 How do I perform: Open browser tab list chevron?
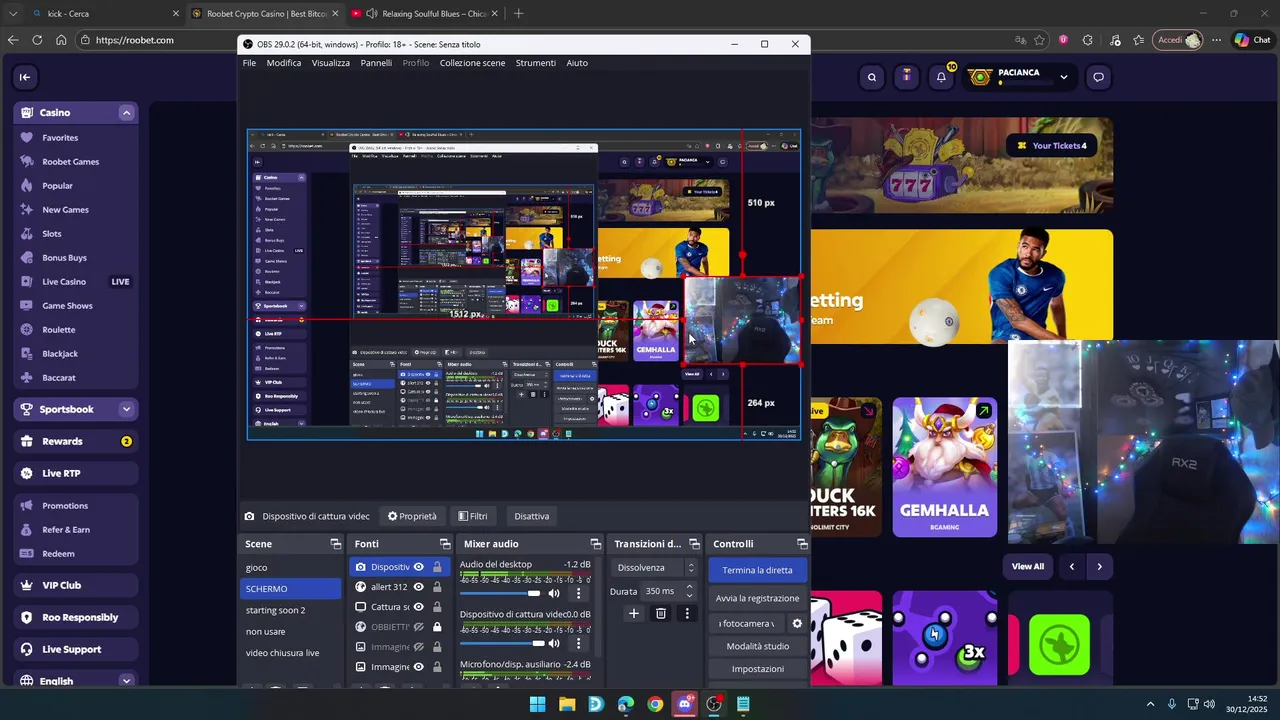(13, 14)
